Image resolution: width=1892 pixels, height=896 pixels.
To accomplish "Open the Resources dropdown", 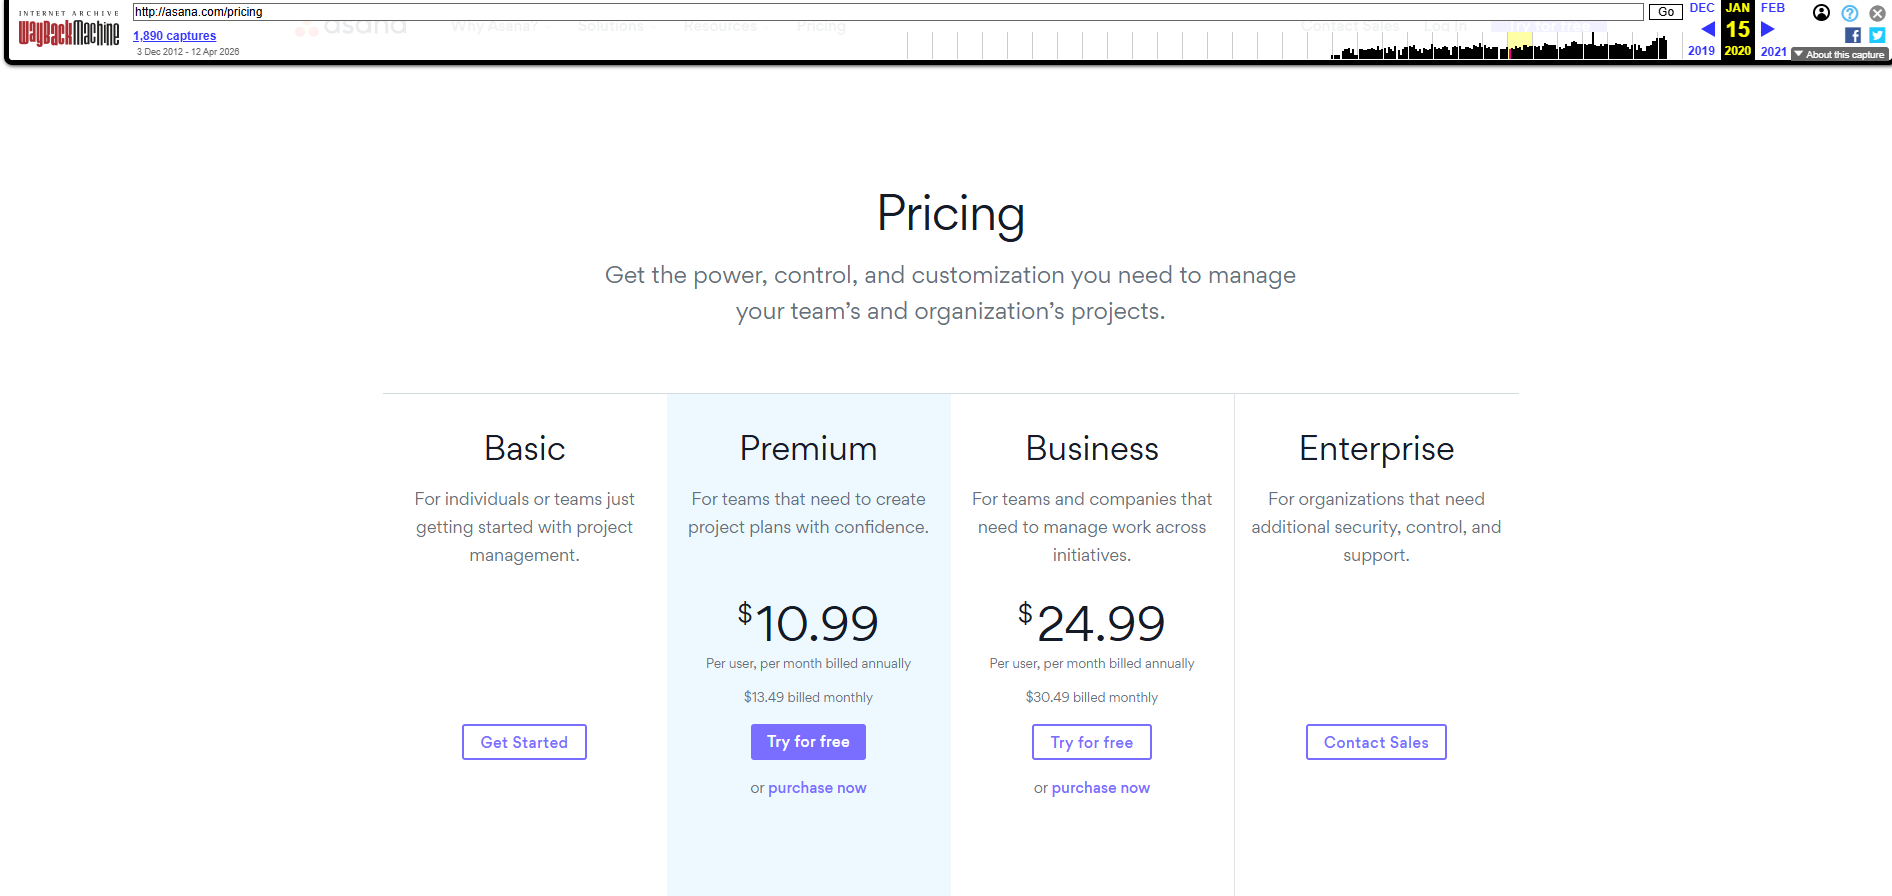I will coord(719,26).
